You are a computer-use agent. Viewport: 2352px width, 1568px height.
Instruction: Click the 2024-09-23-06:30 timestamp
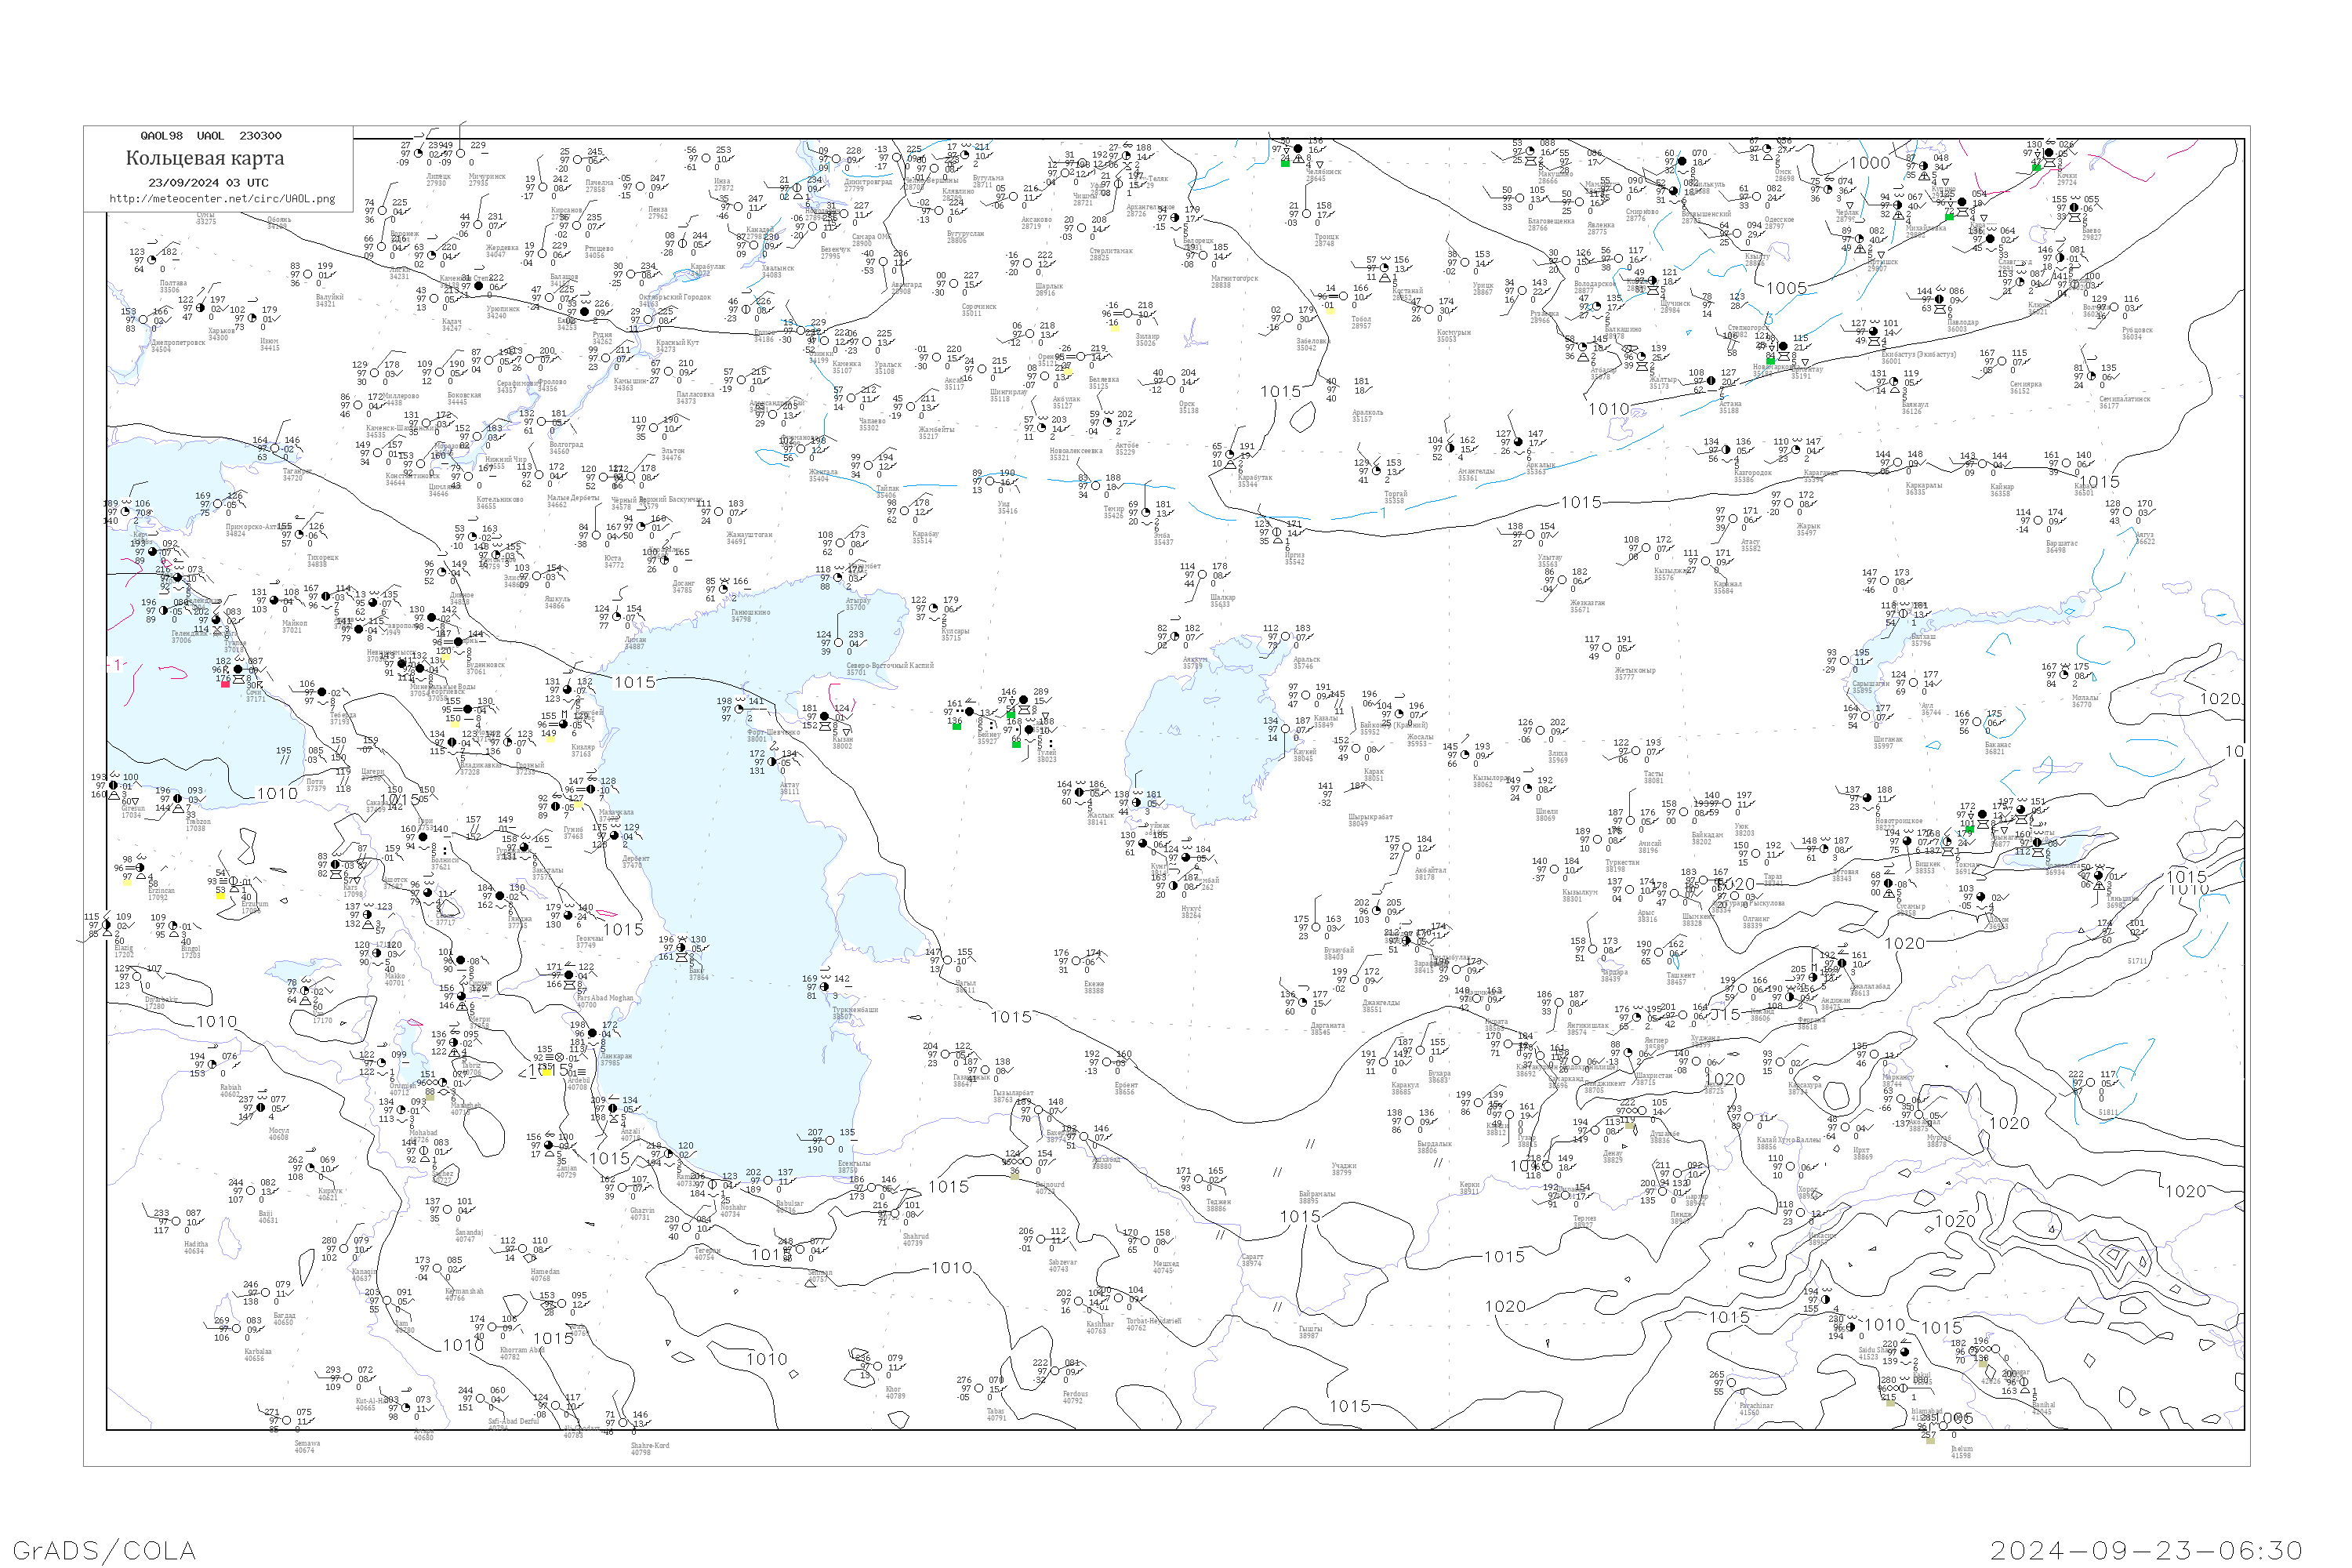coord(2146,1550)
